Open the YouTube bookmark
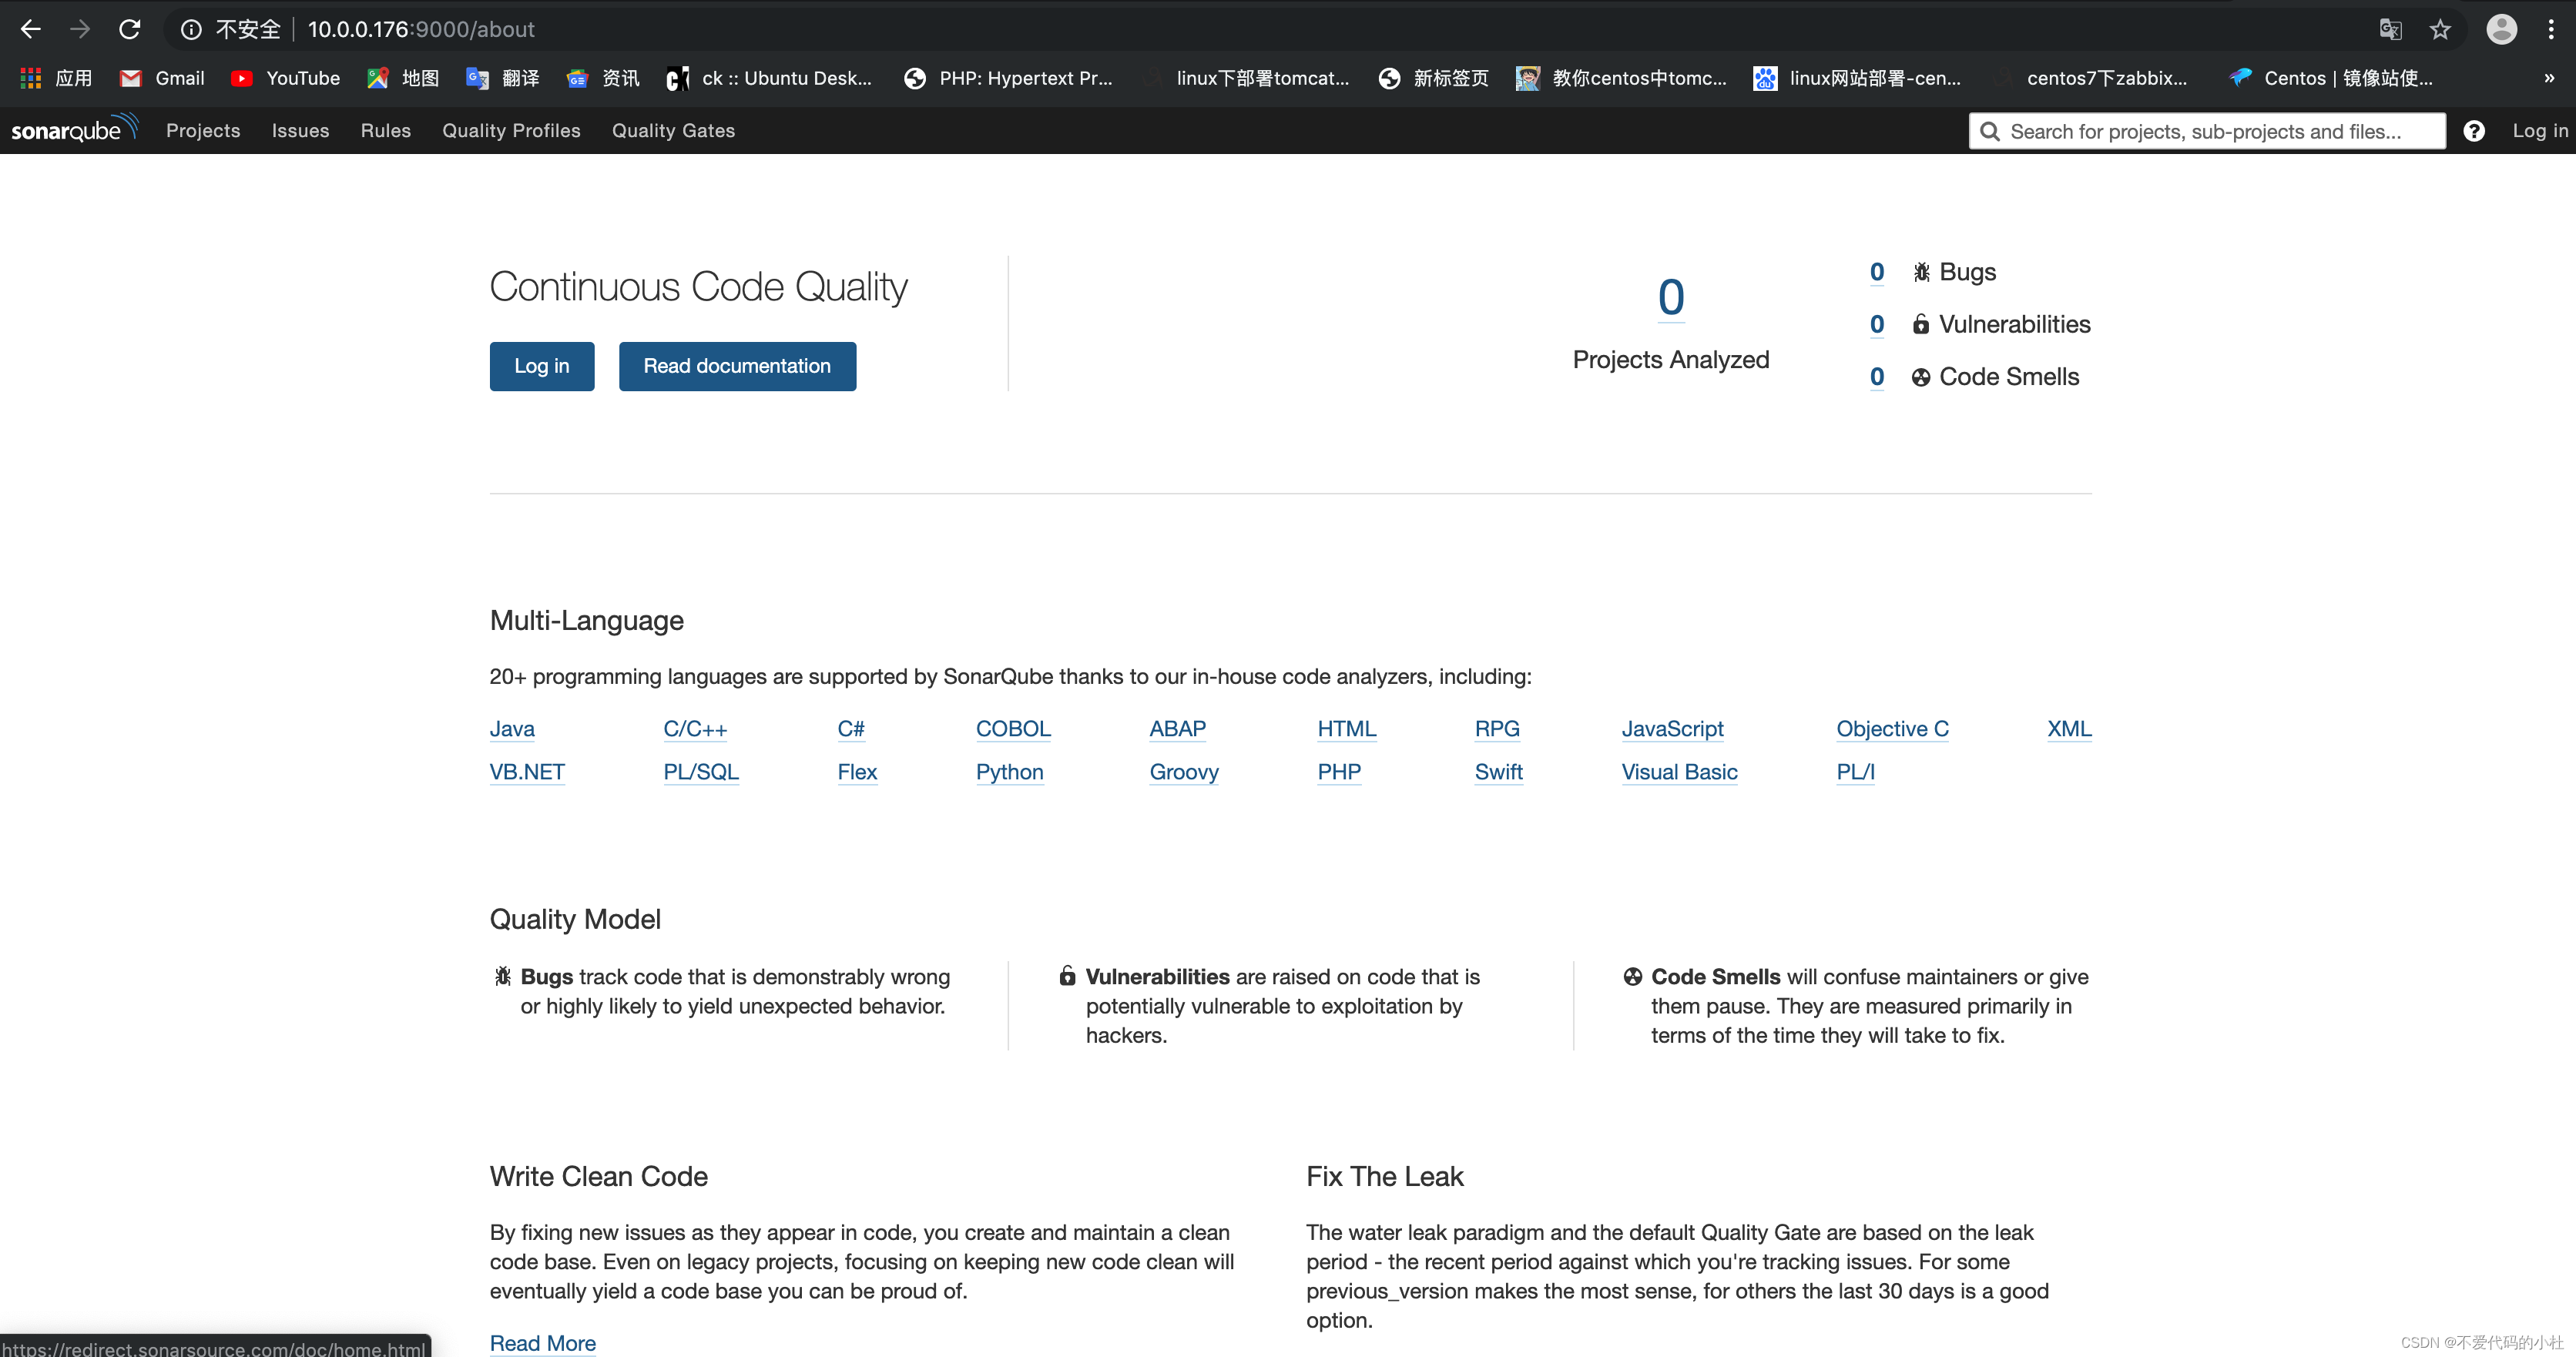Viewport: 2576px width, 1357px height. tap(285, 78)
